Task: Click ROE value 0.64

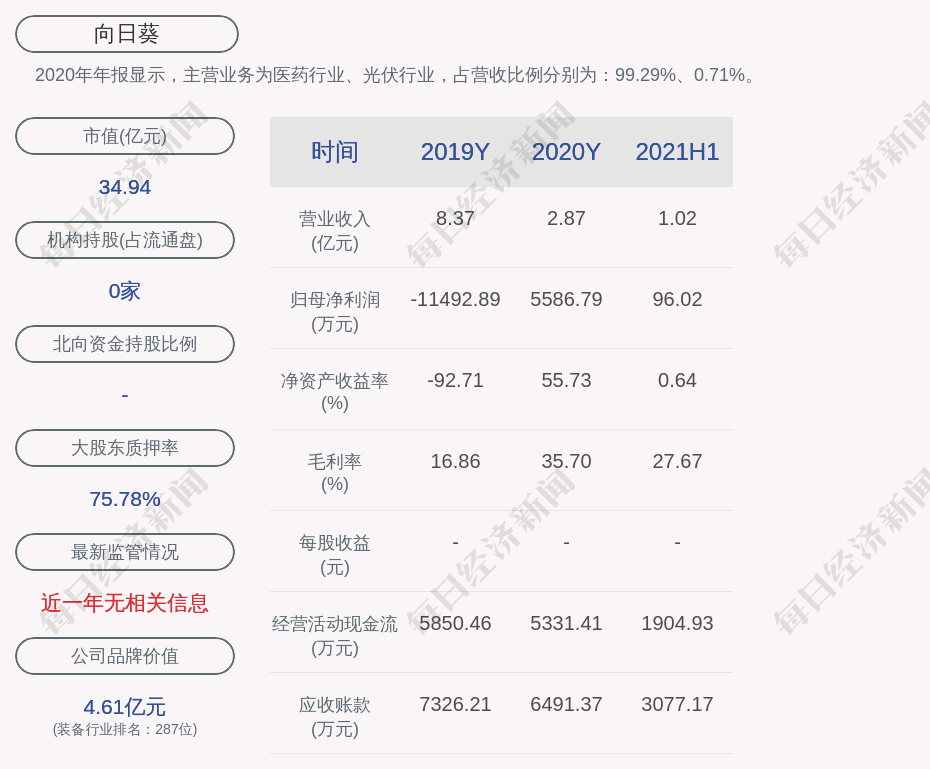Action: point(677,380)
